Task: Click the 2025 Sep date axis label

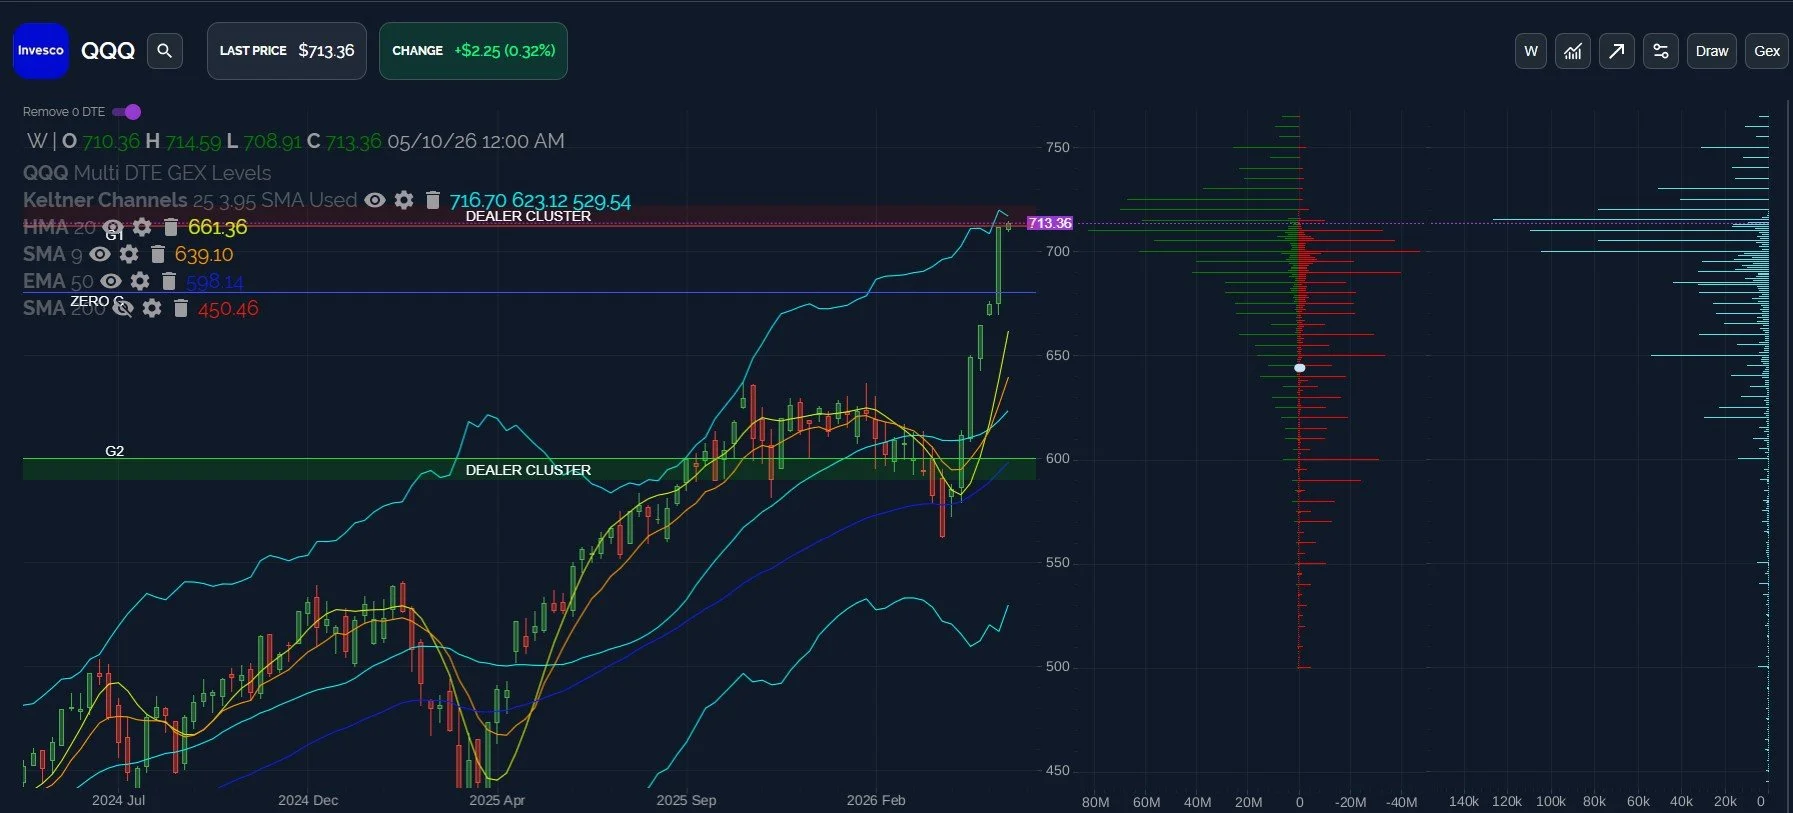Action: pos(686,800)
